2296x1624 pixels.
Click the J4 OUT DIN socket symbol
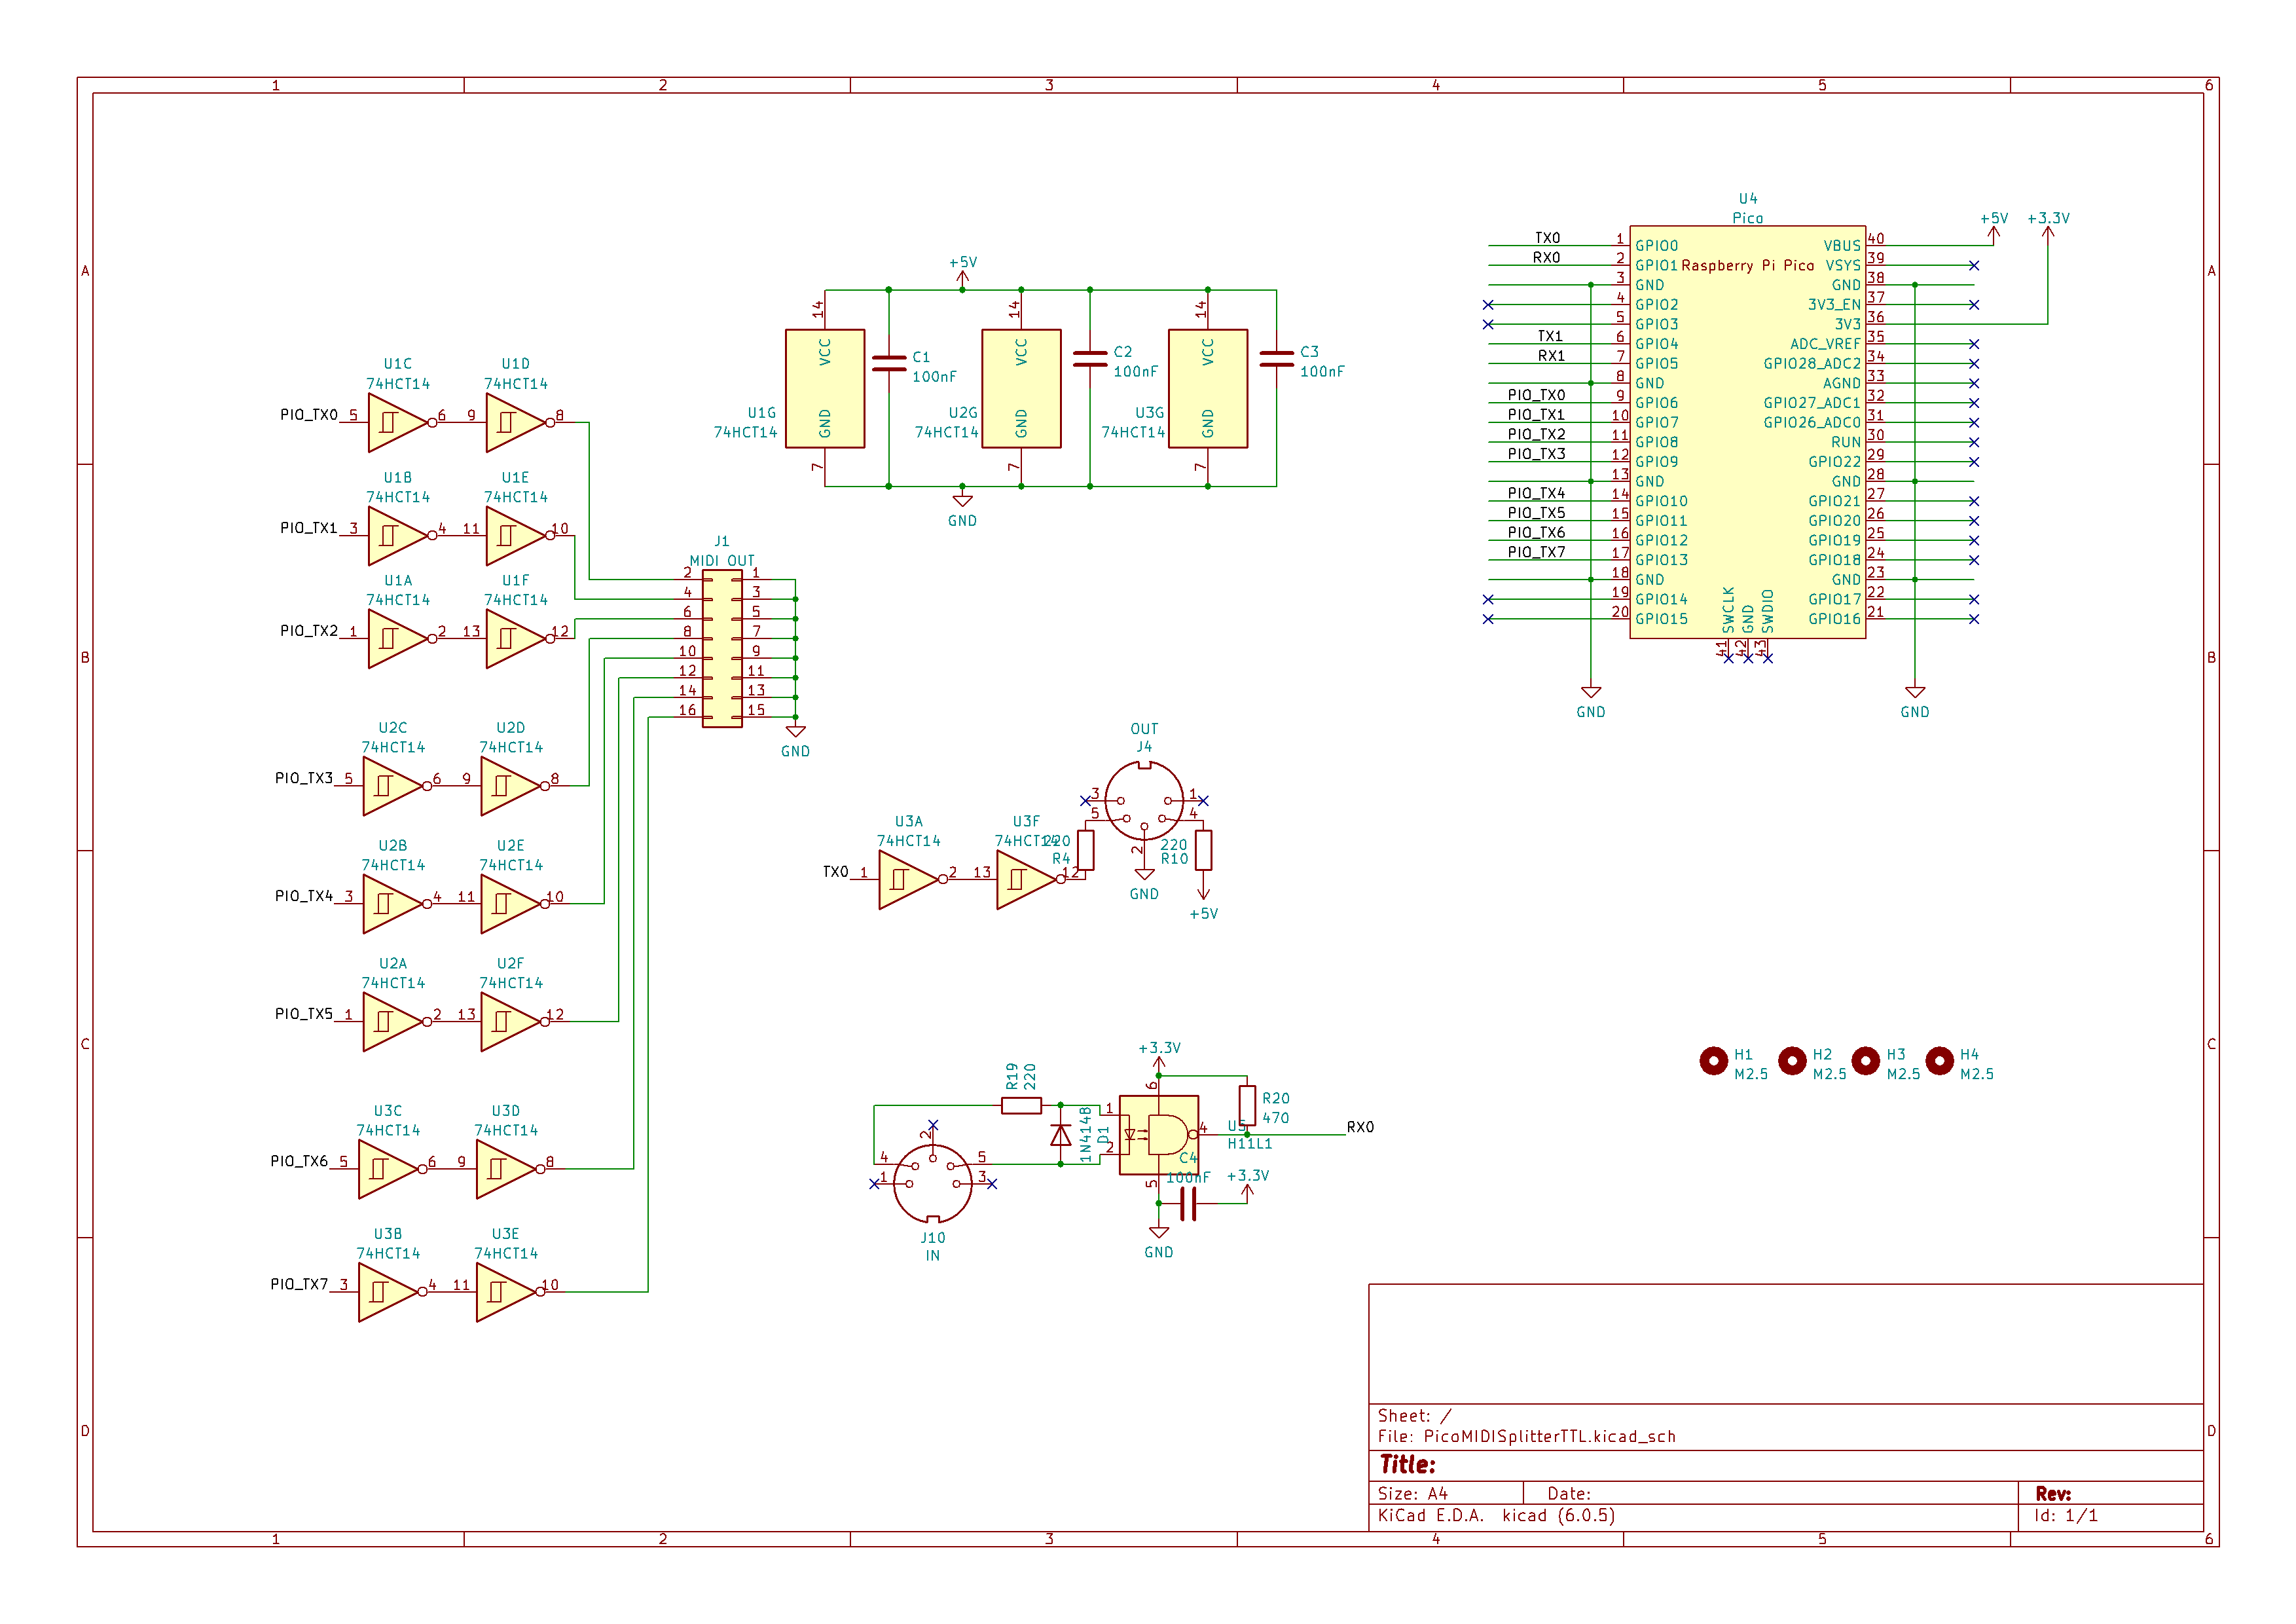(x=1144, y=800)
